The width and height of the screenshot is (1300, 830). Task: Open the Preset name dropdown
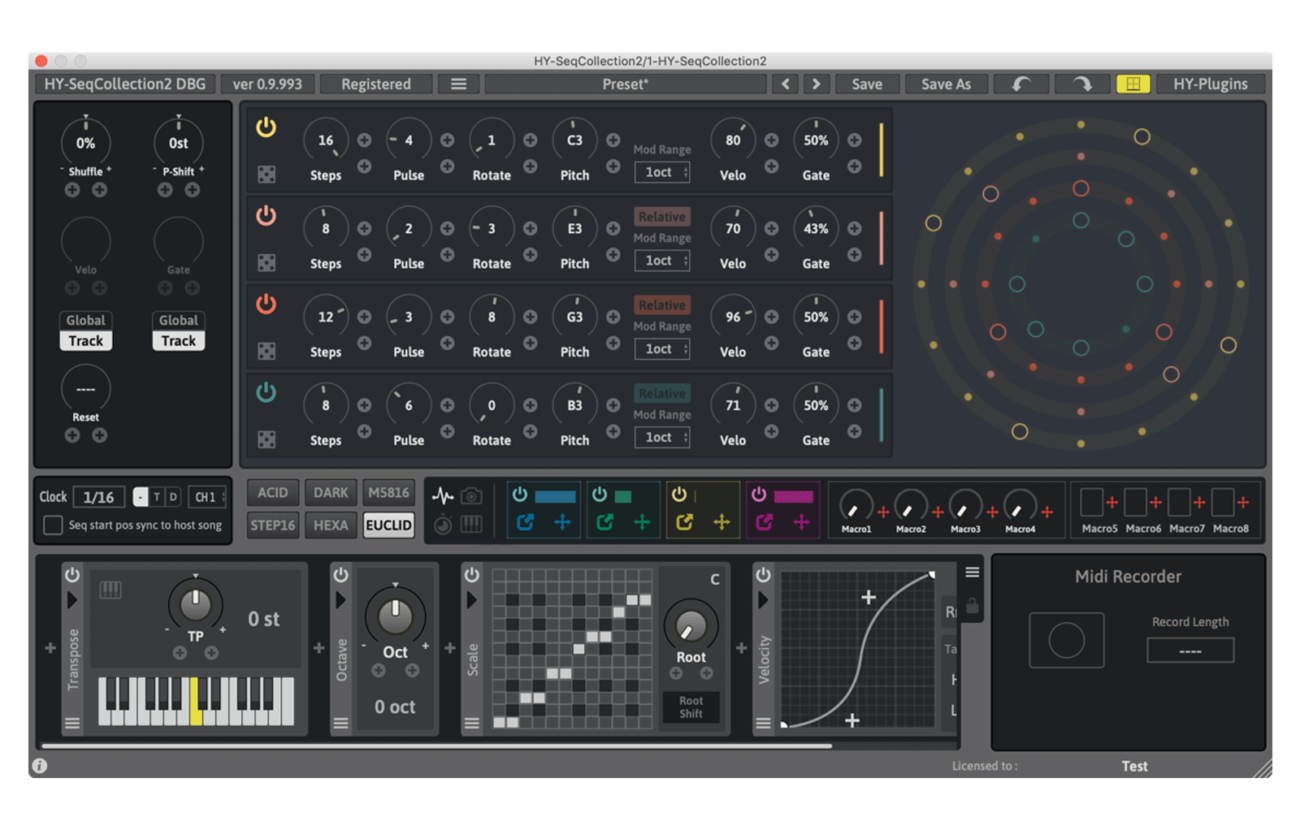[x=625, y=84]
